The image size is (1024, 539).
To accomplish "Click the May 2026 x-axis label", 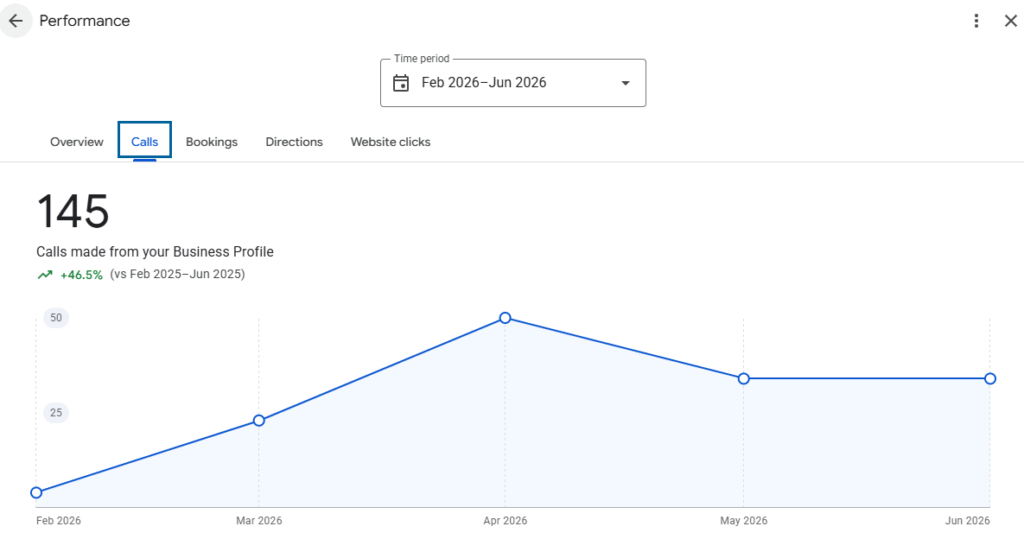I will pos(743,521).
